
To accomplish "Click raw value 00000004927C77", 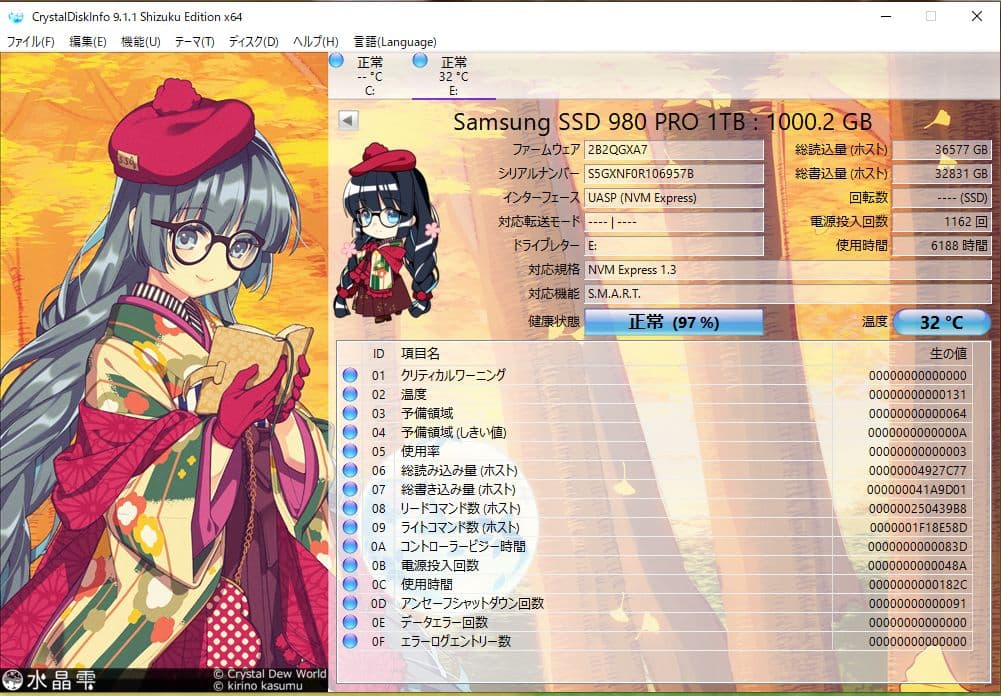I will coord(917,471).
